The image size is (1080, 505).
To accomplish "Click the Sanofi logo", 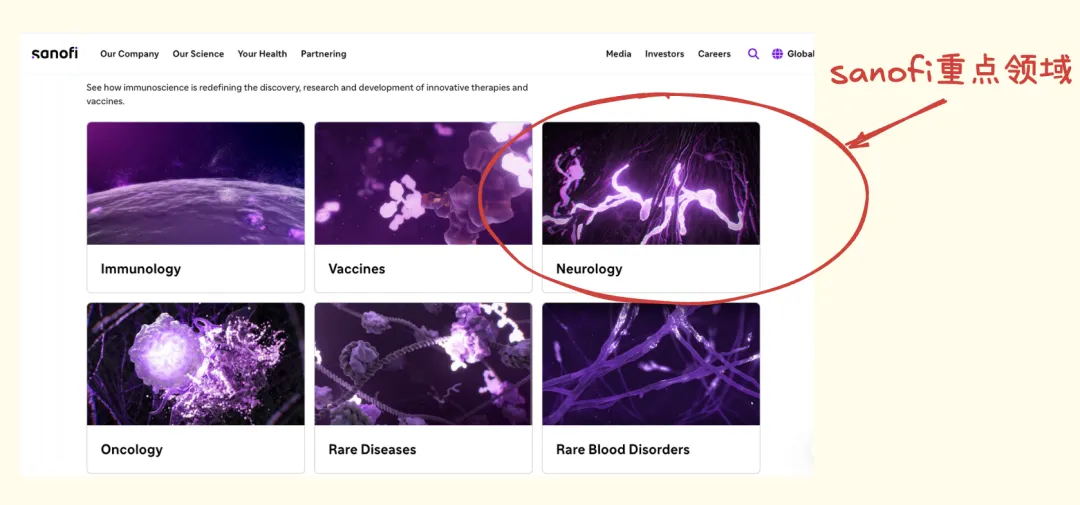I will [54, 54].
